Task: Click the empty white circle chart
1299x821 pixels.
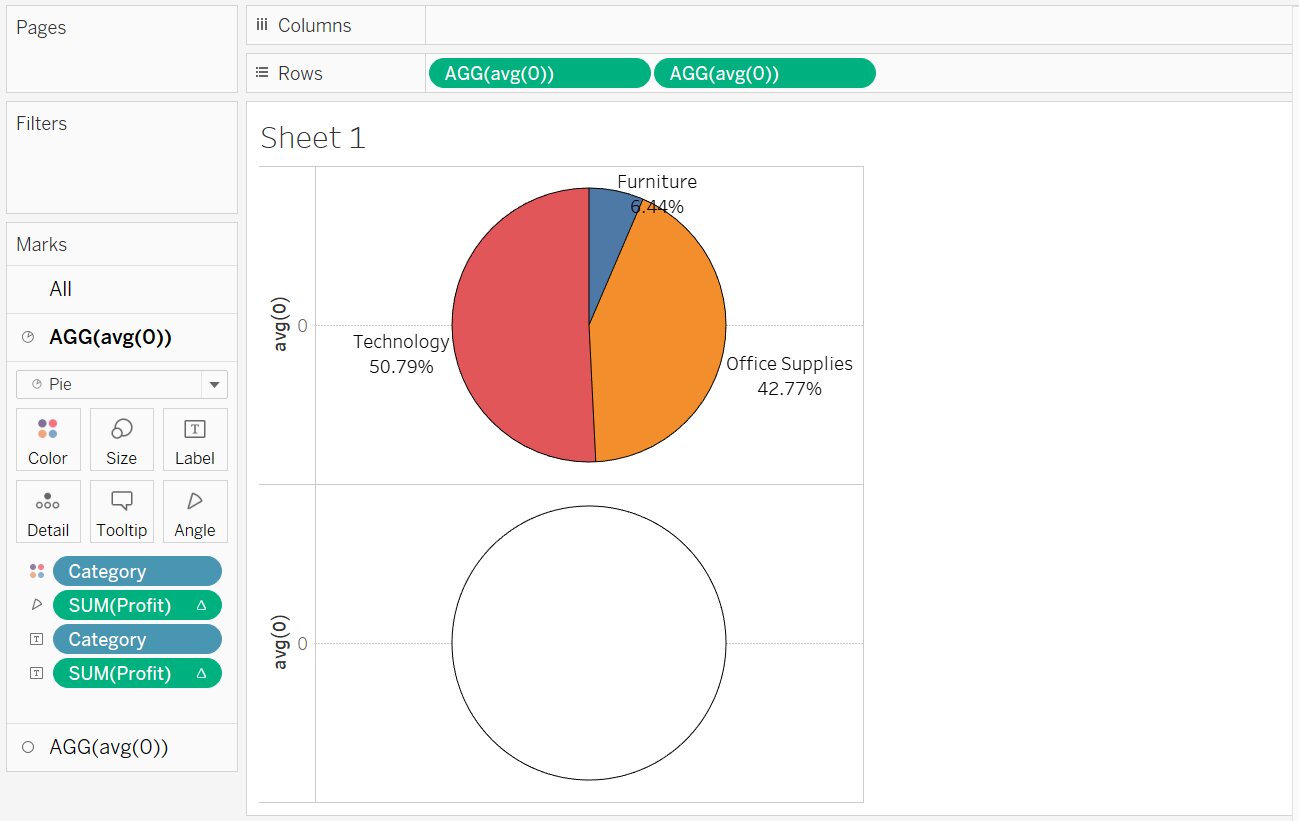Action: pyautogui.click(x=588, y=643)
